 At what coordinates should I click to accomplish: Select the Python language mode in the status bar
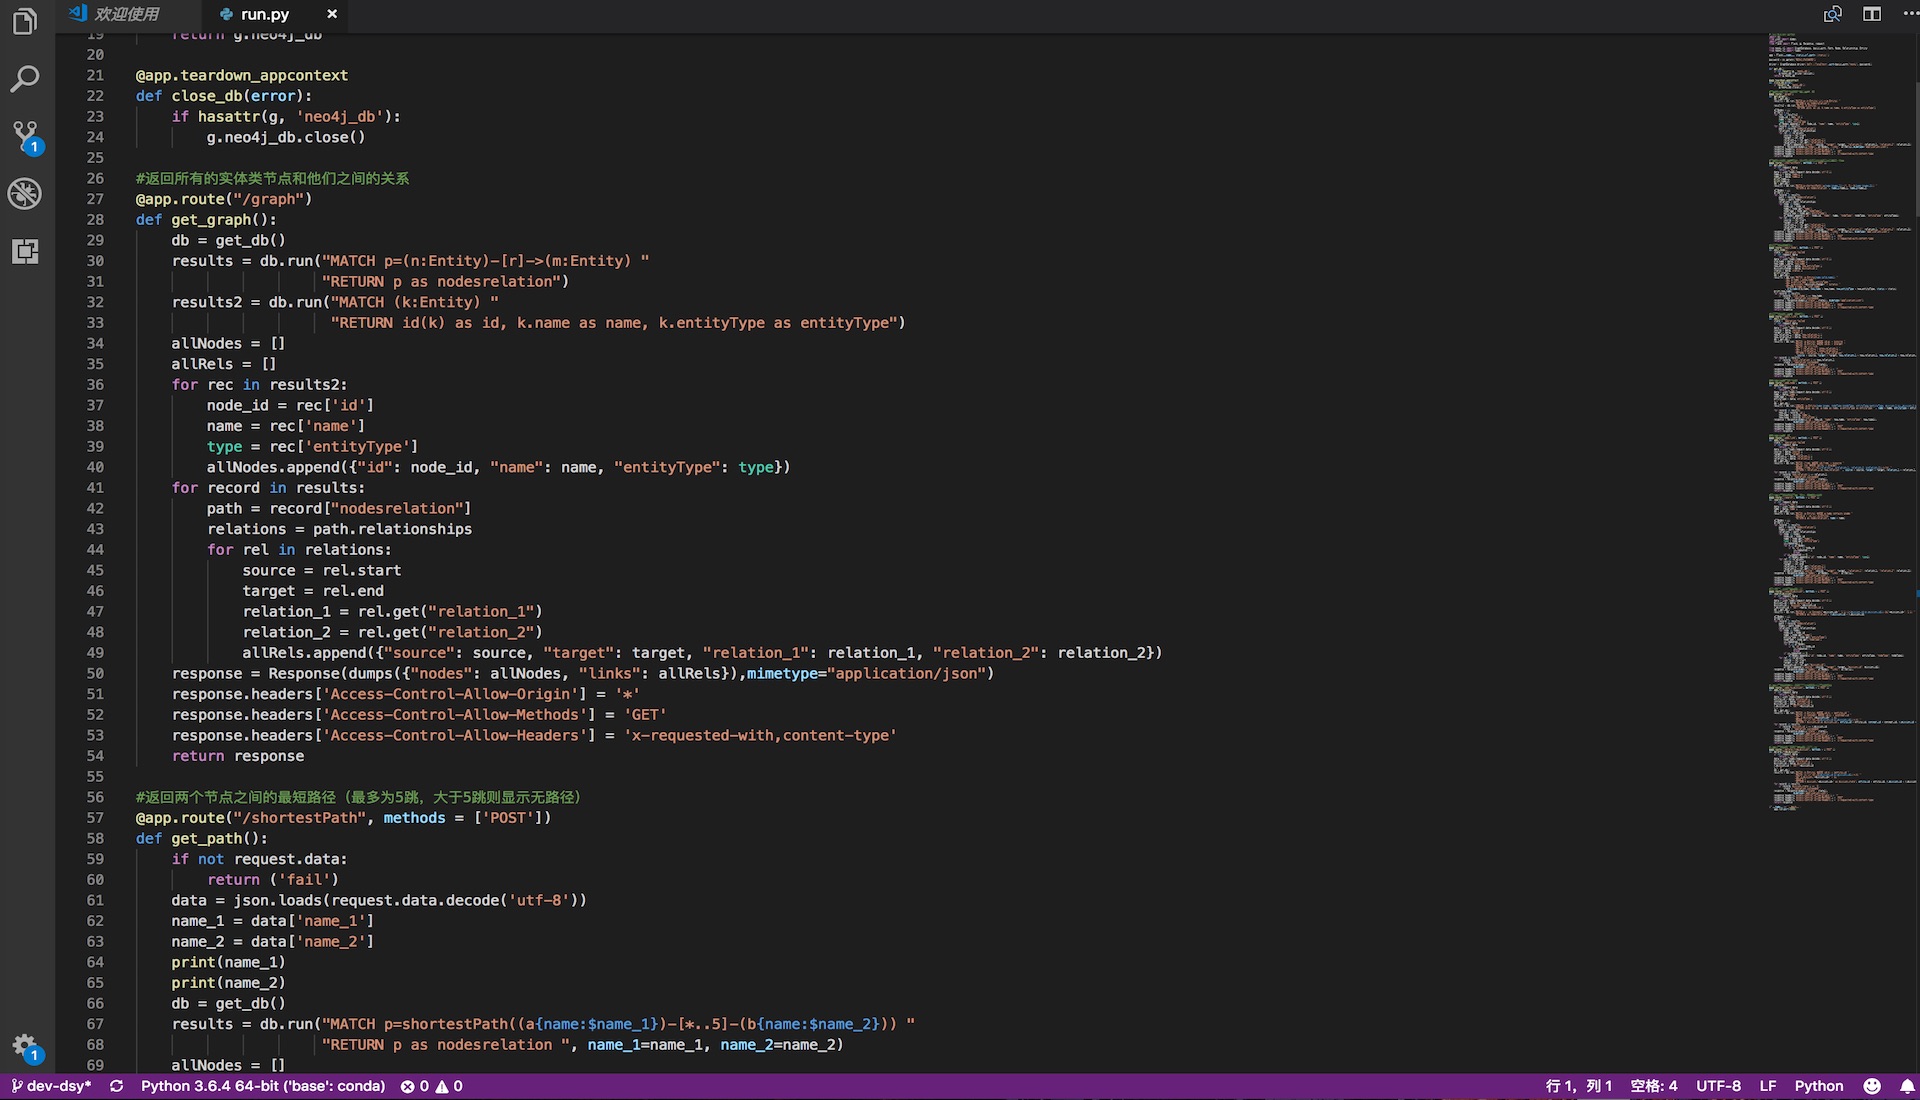coord(1819,1086)
